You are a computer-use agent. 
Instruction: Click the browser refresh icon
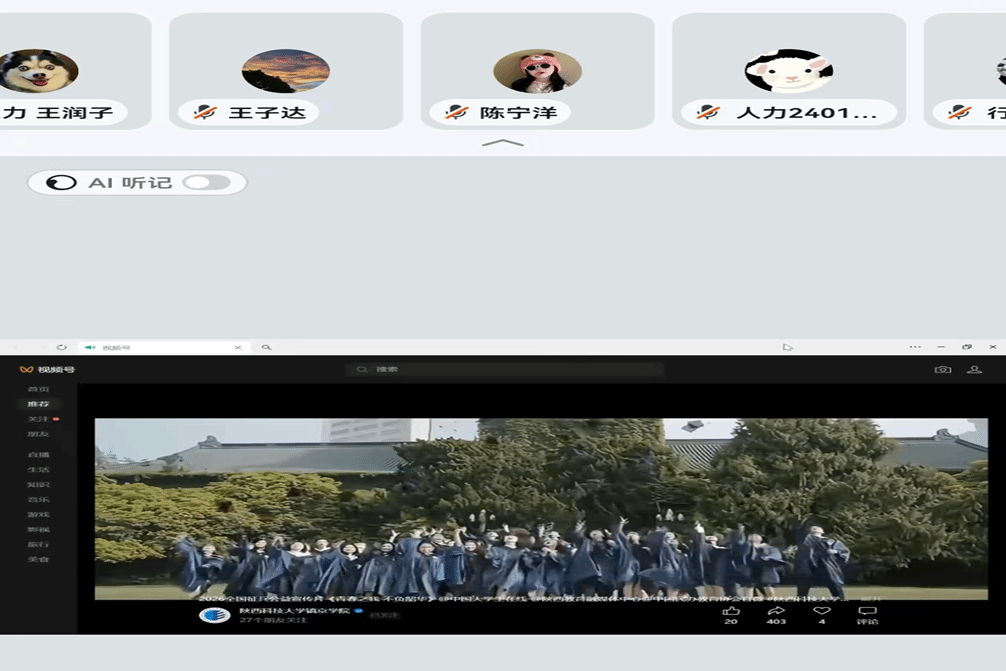(x=62, y=347)
